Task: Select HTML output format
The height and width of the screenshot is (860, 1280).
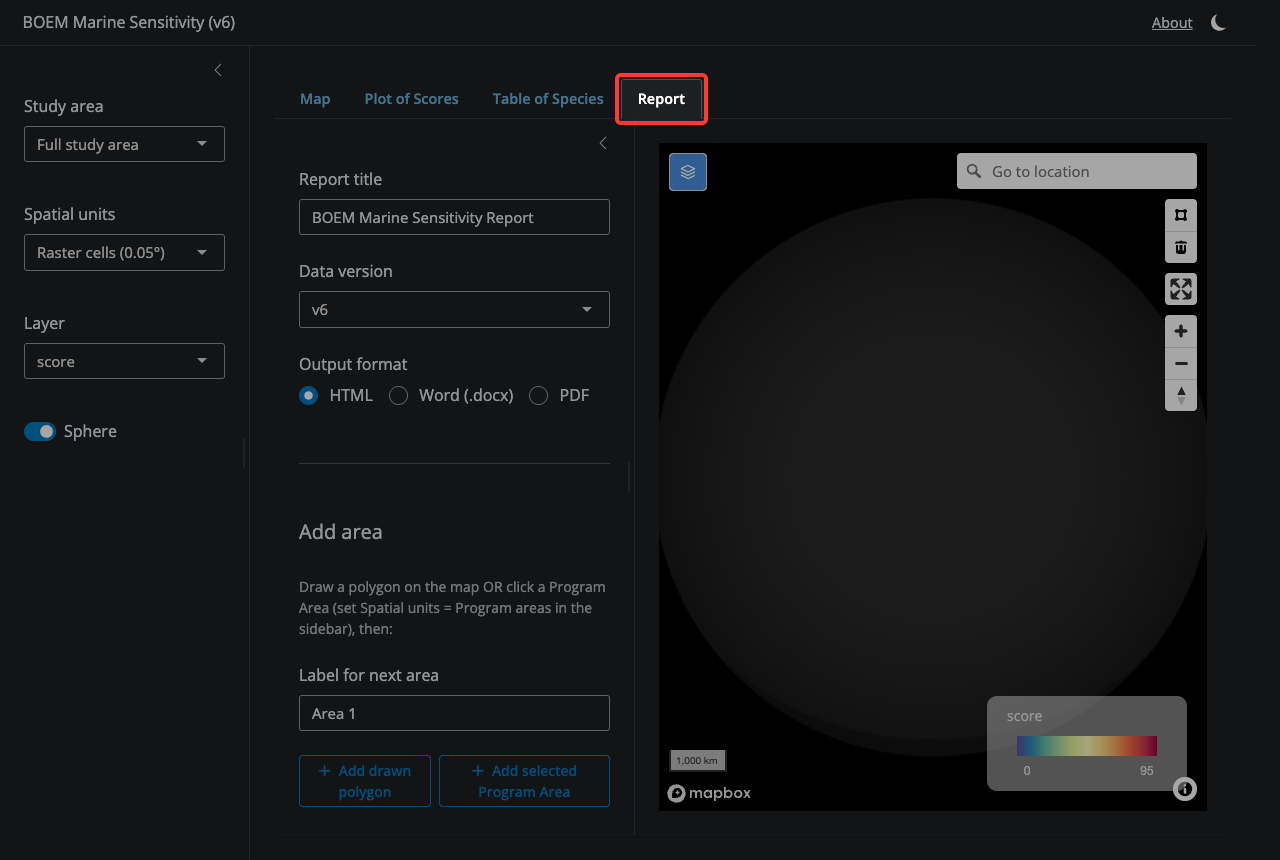Action: [x=309, y=395]
